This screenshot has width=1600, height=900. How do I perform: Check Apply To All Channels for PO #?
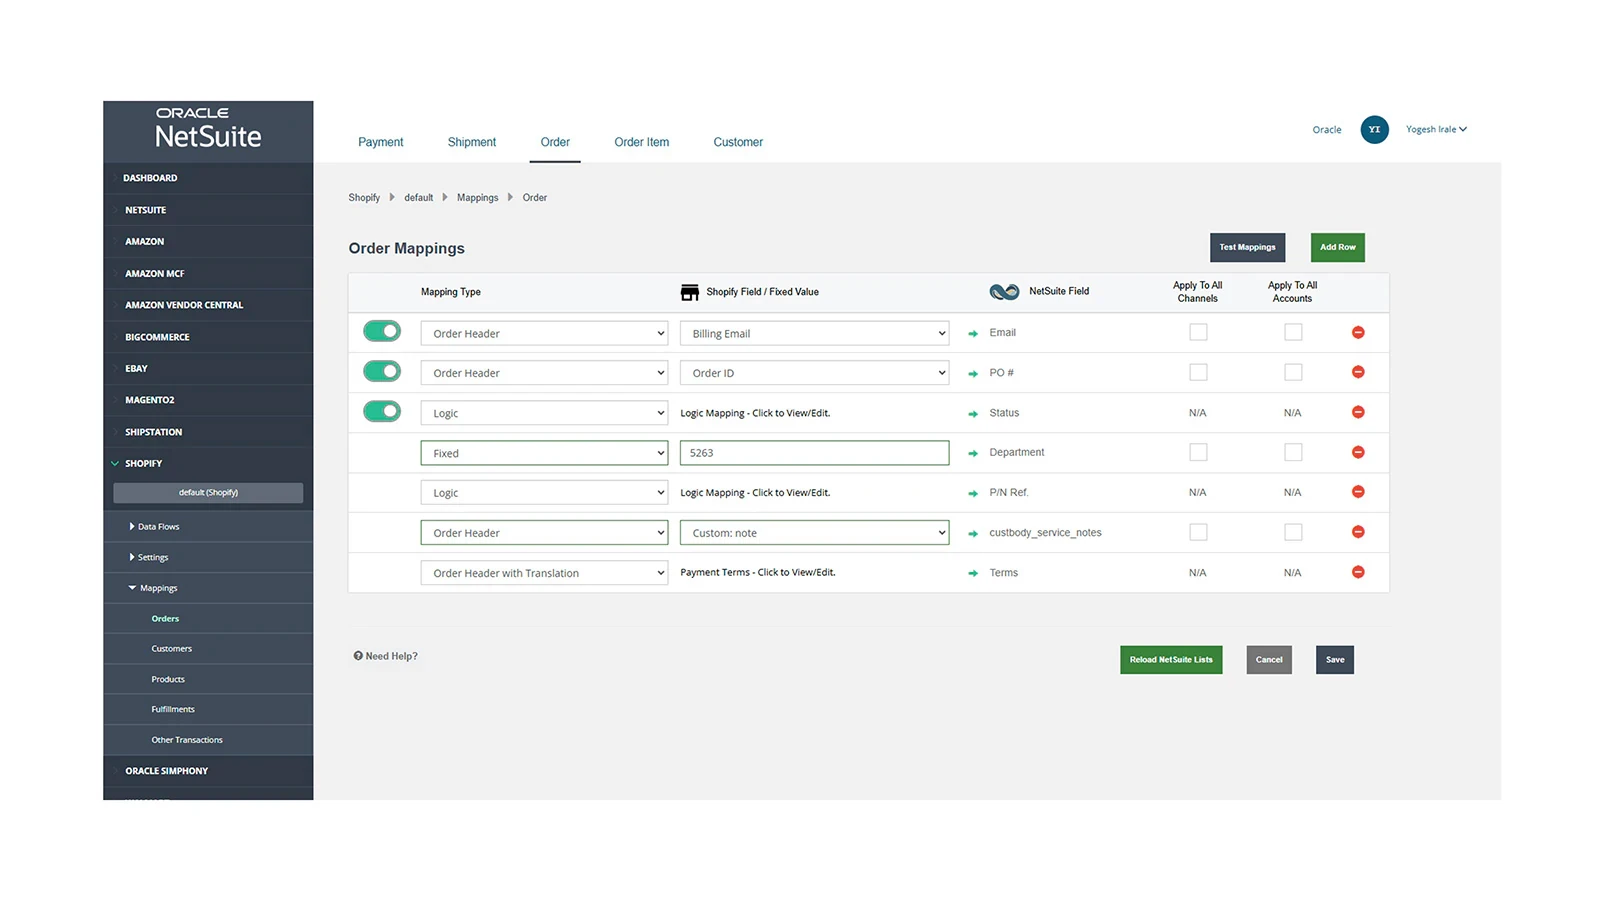tap(1198, 372)
